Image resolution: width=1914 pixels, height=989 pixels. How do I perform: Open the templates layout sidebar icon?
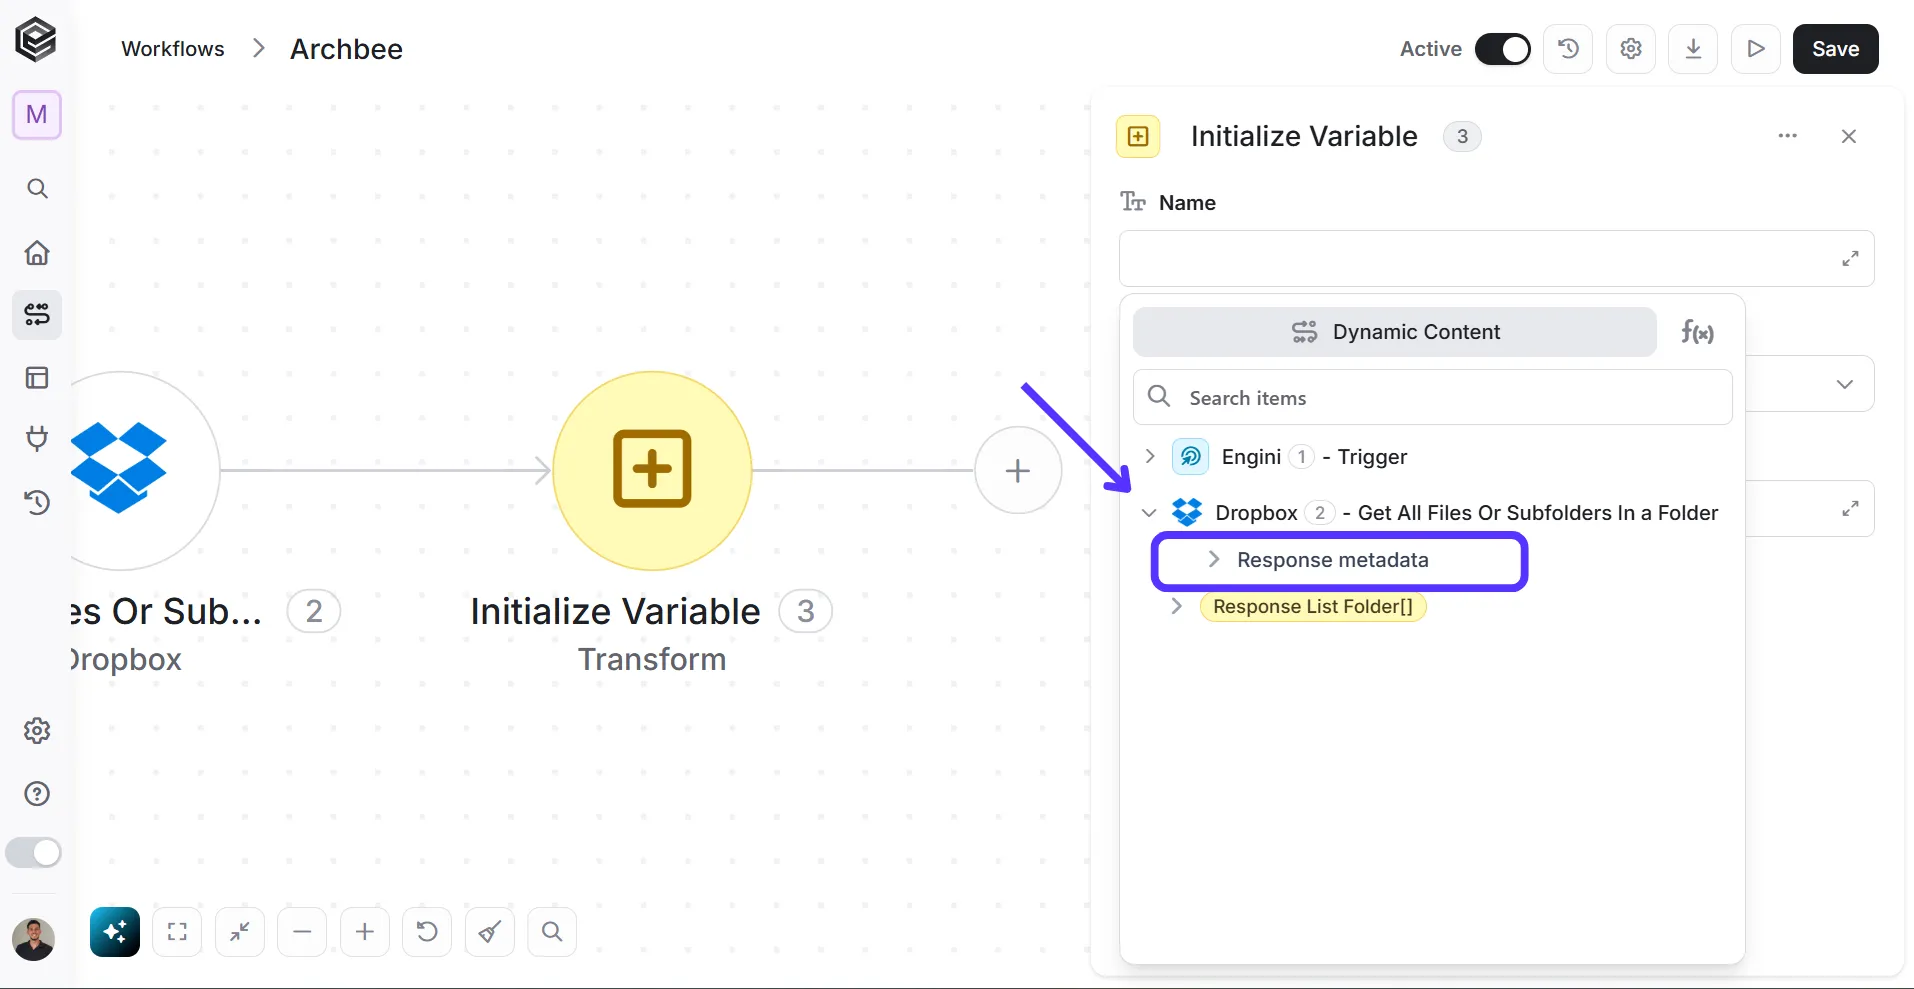coord(37,378)
